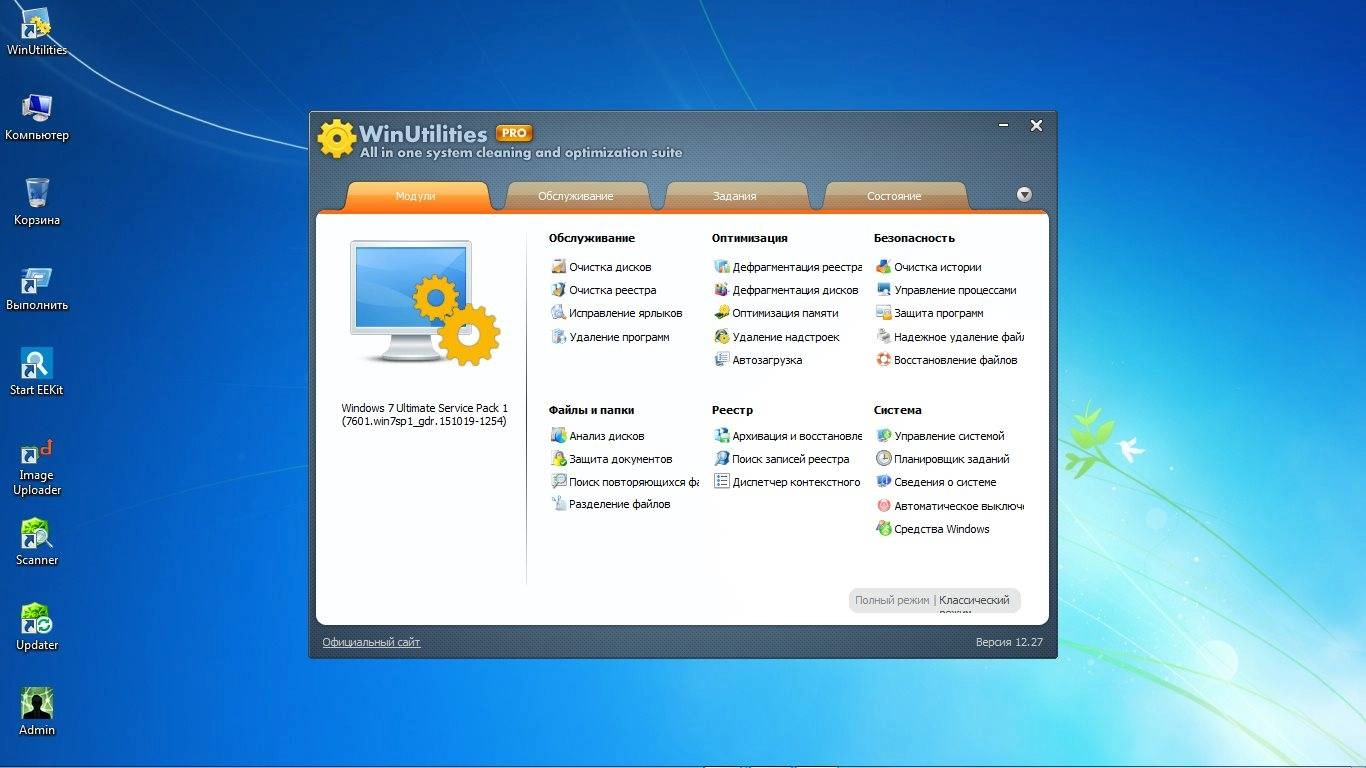Select the Корзина recycle bin icon
The width and height of the screenshot is (1366, 768).
37,203
